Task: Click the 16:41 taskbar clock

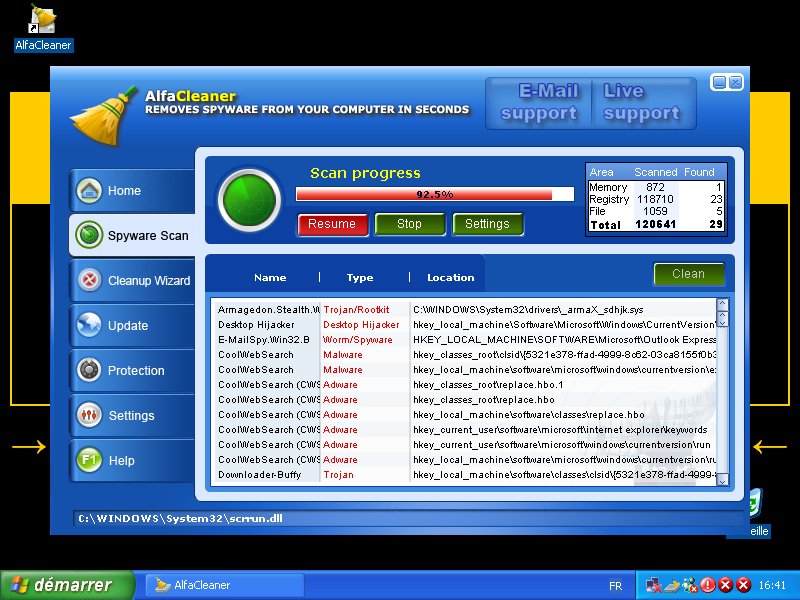Action: pos(772,585)
